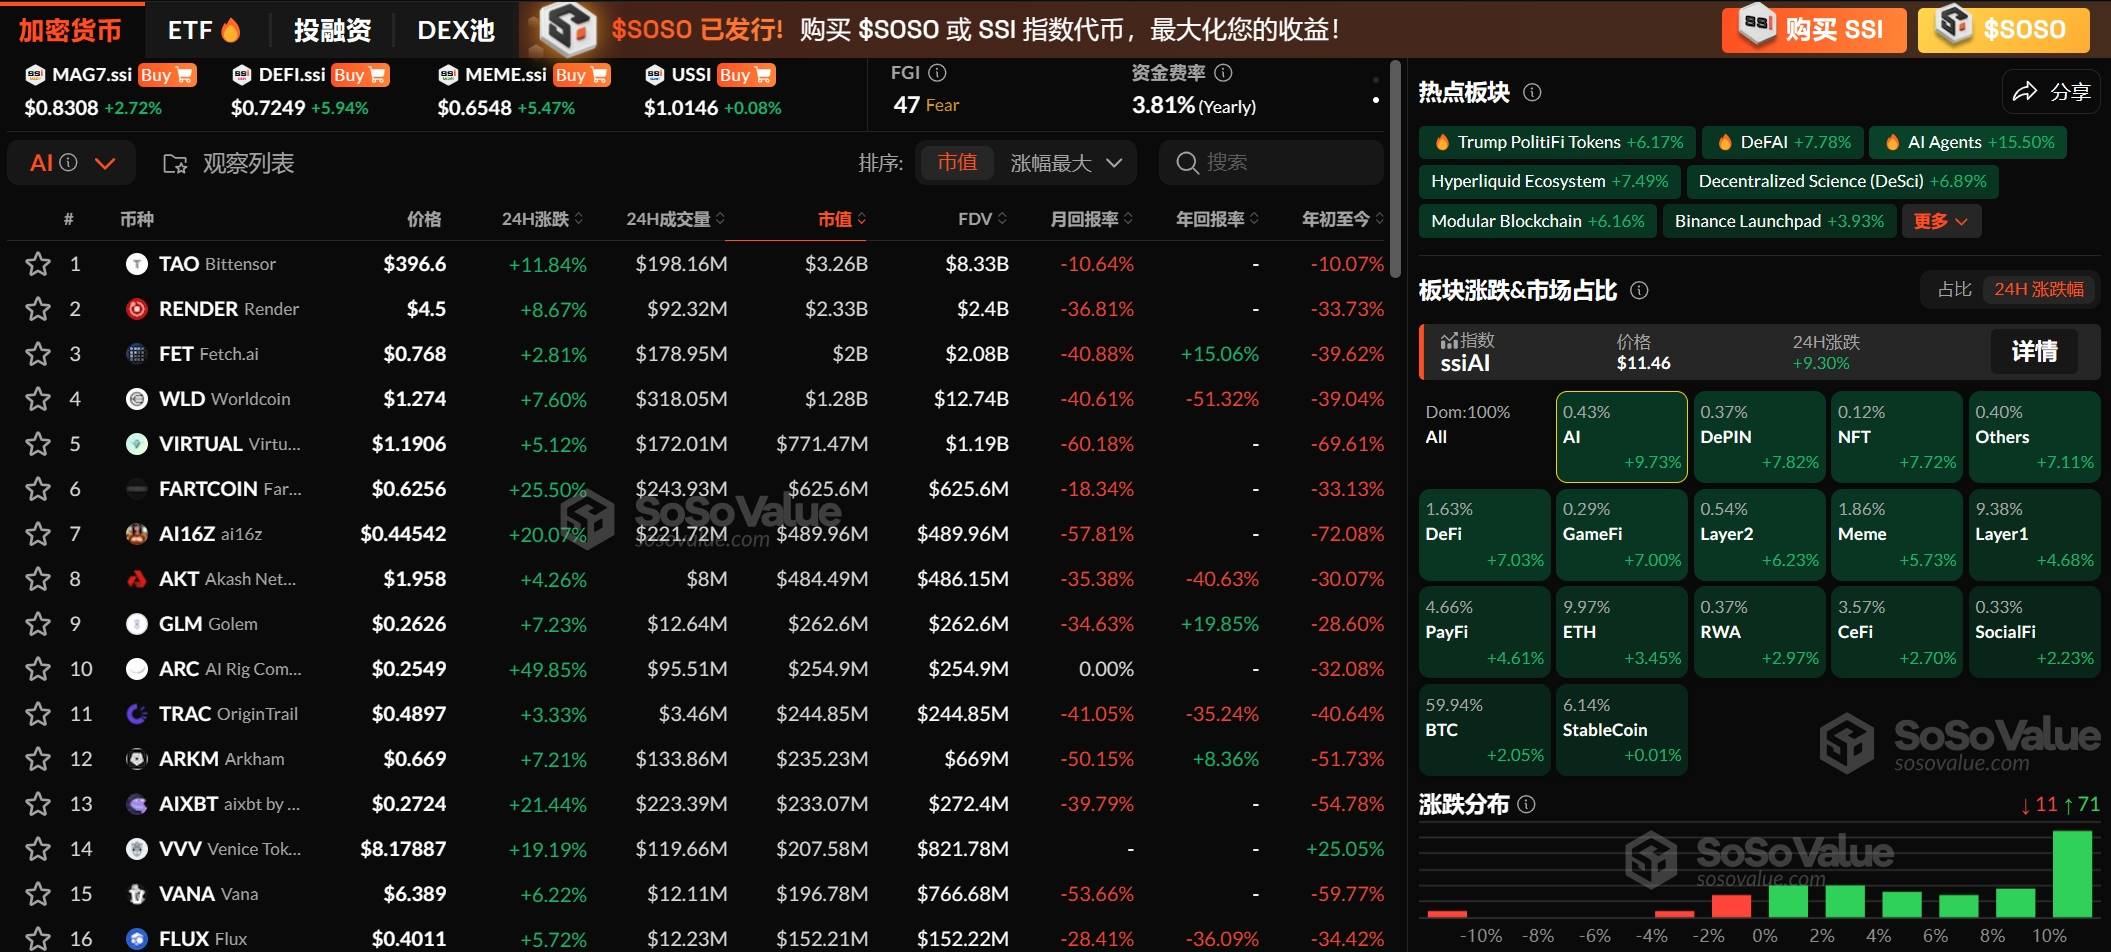The width and height of the screenshot is (2111, 952).
Task: Open the fundraising (投融资) tab
Action: (332, 30)
